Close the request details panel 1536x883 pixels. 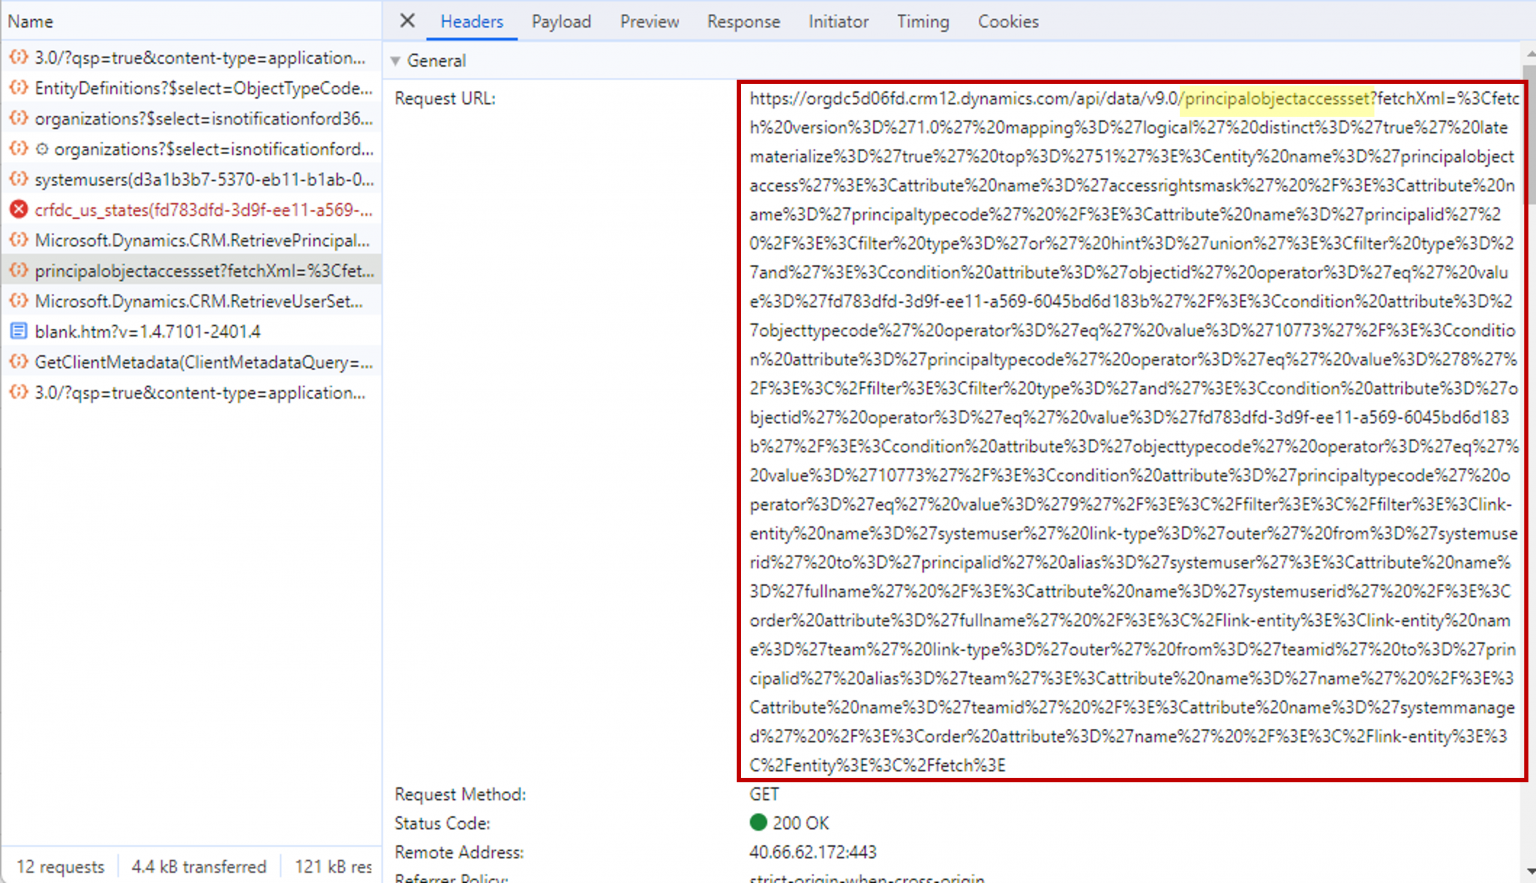[405, 21]
